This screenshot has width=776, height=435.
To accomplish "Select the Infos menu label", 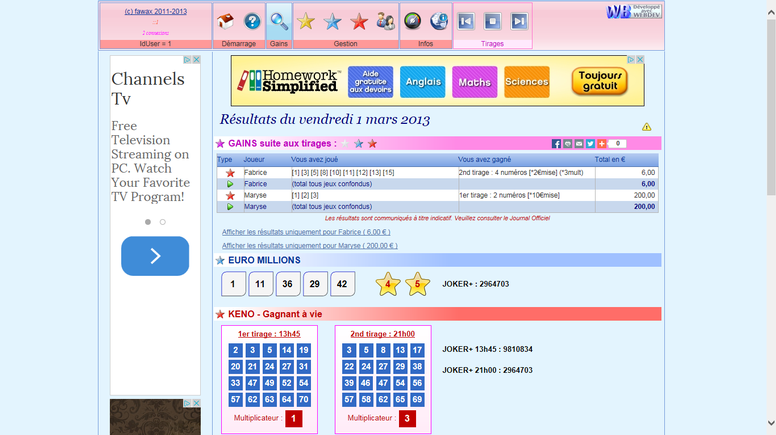I will point(426,44).
